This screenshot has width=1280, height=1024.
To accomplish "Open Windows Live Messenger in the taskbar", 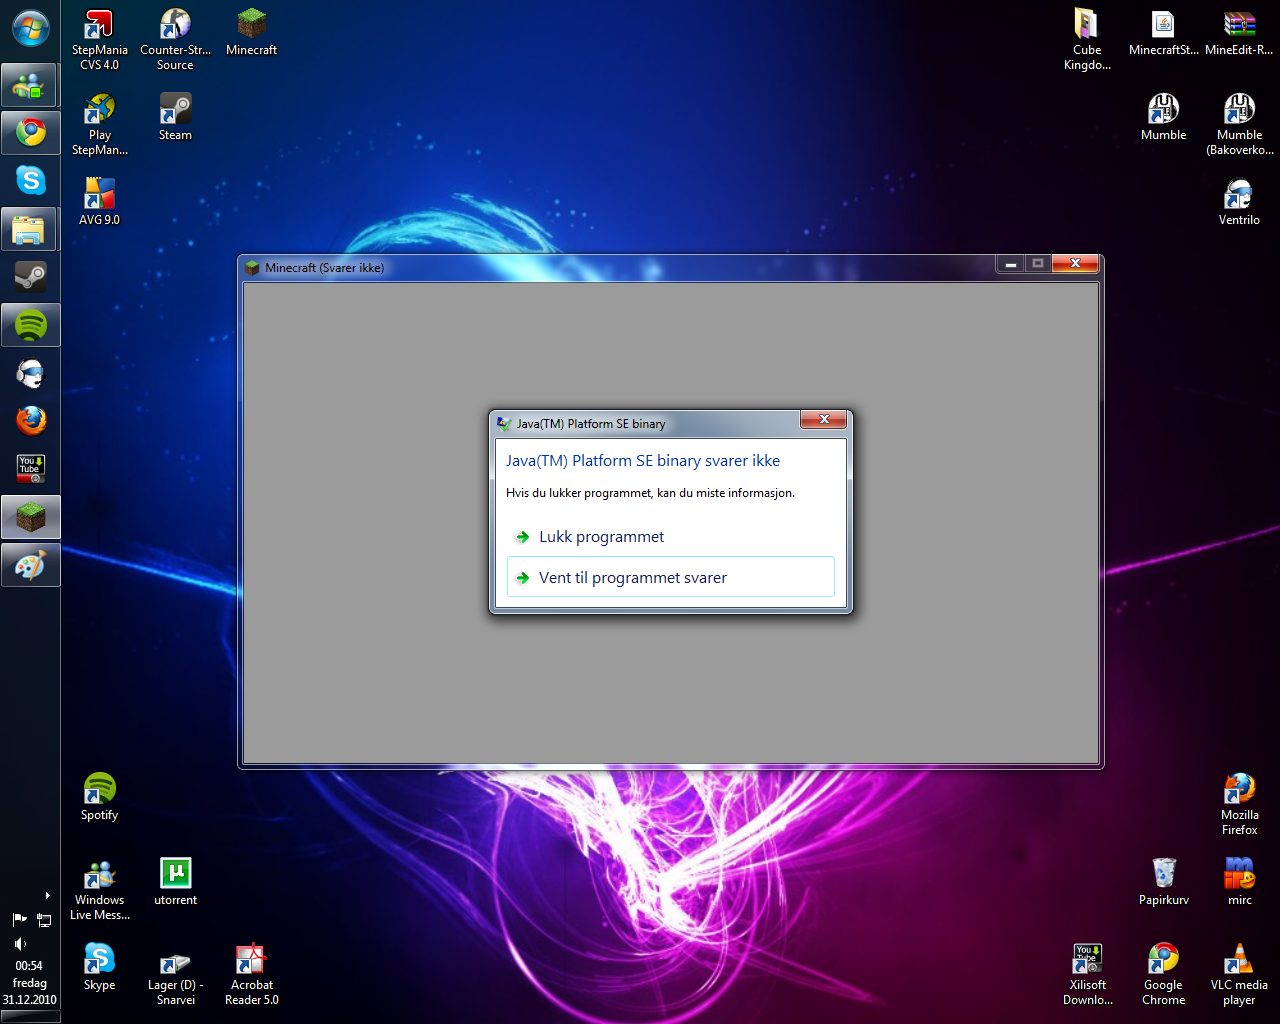I will point(30,85).
